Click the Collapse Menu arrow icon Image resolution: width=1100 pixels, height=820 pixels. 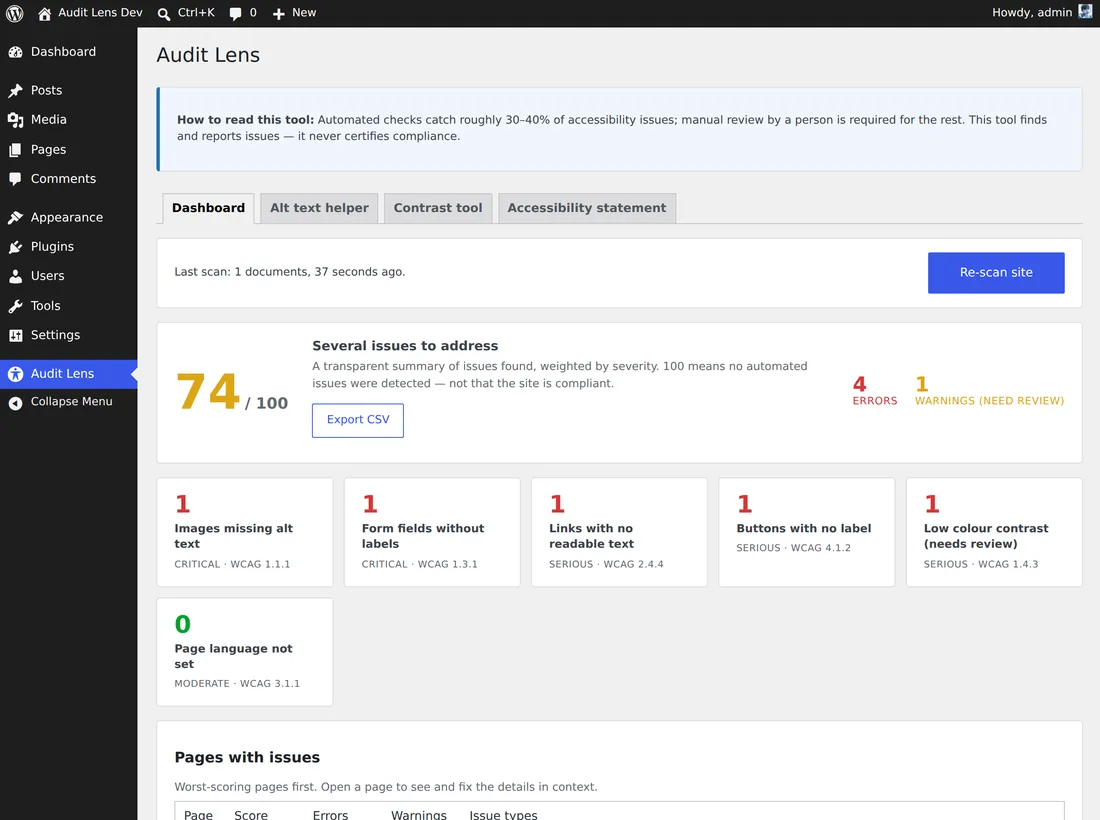[x=15, y=403]
